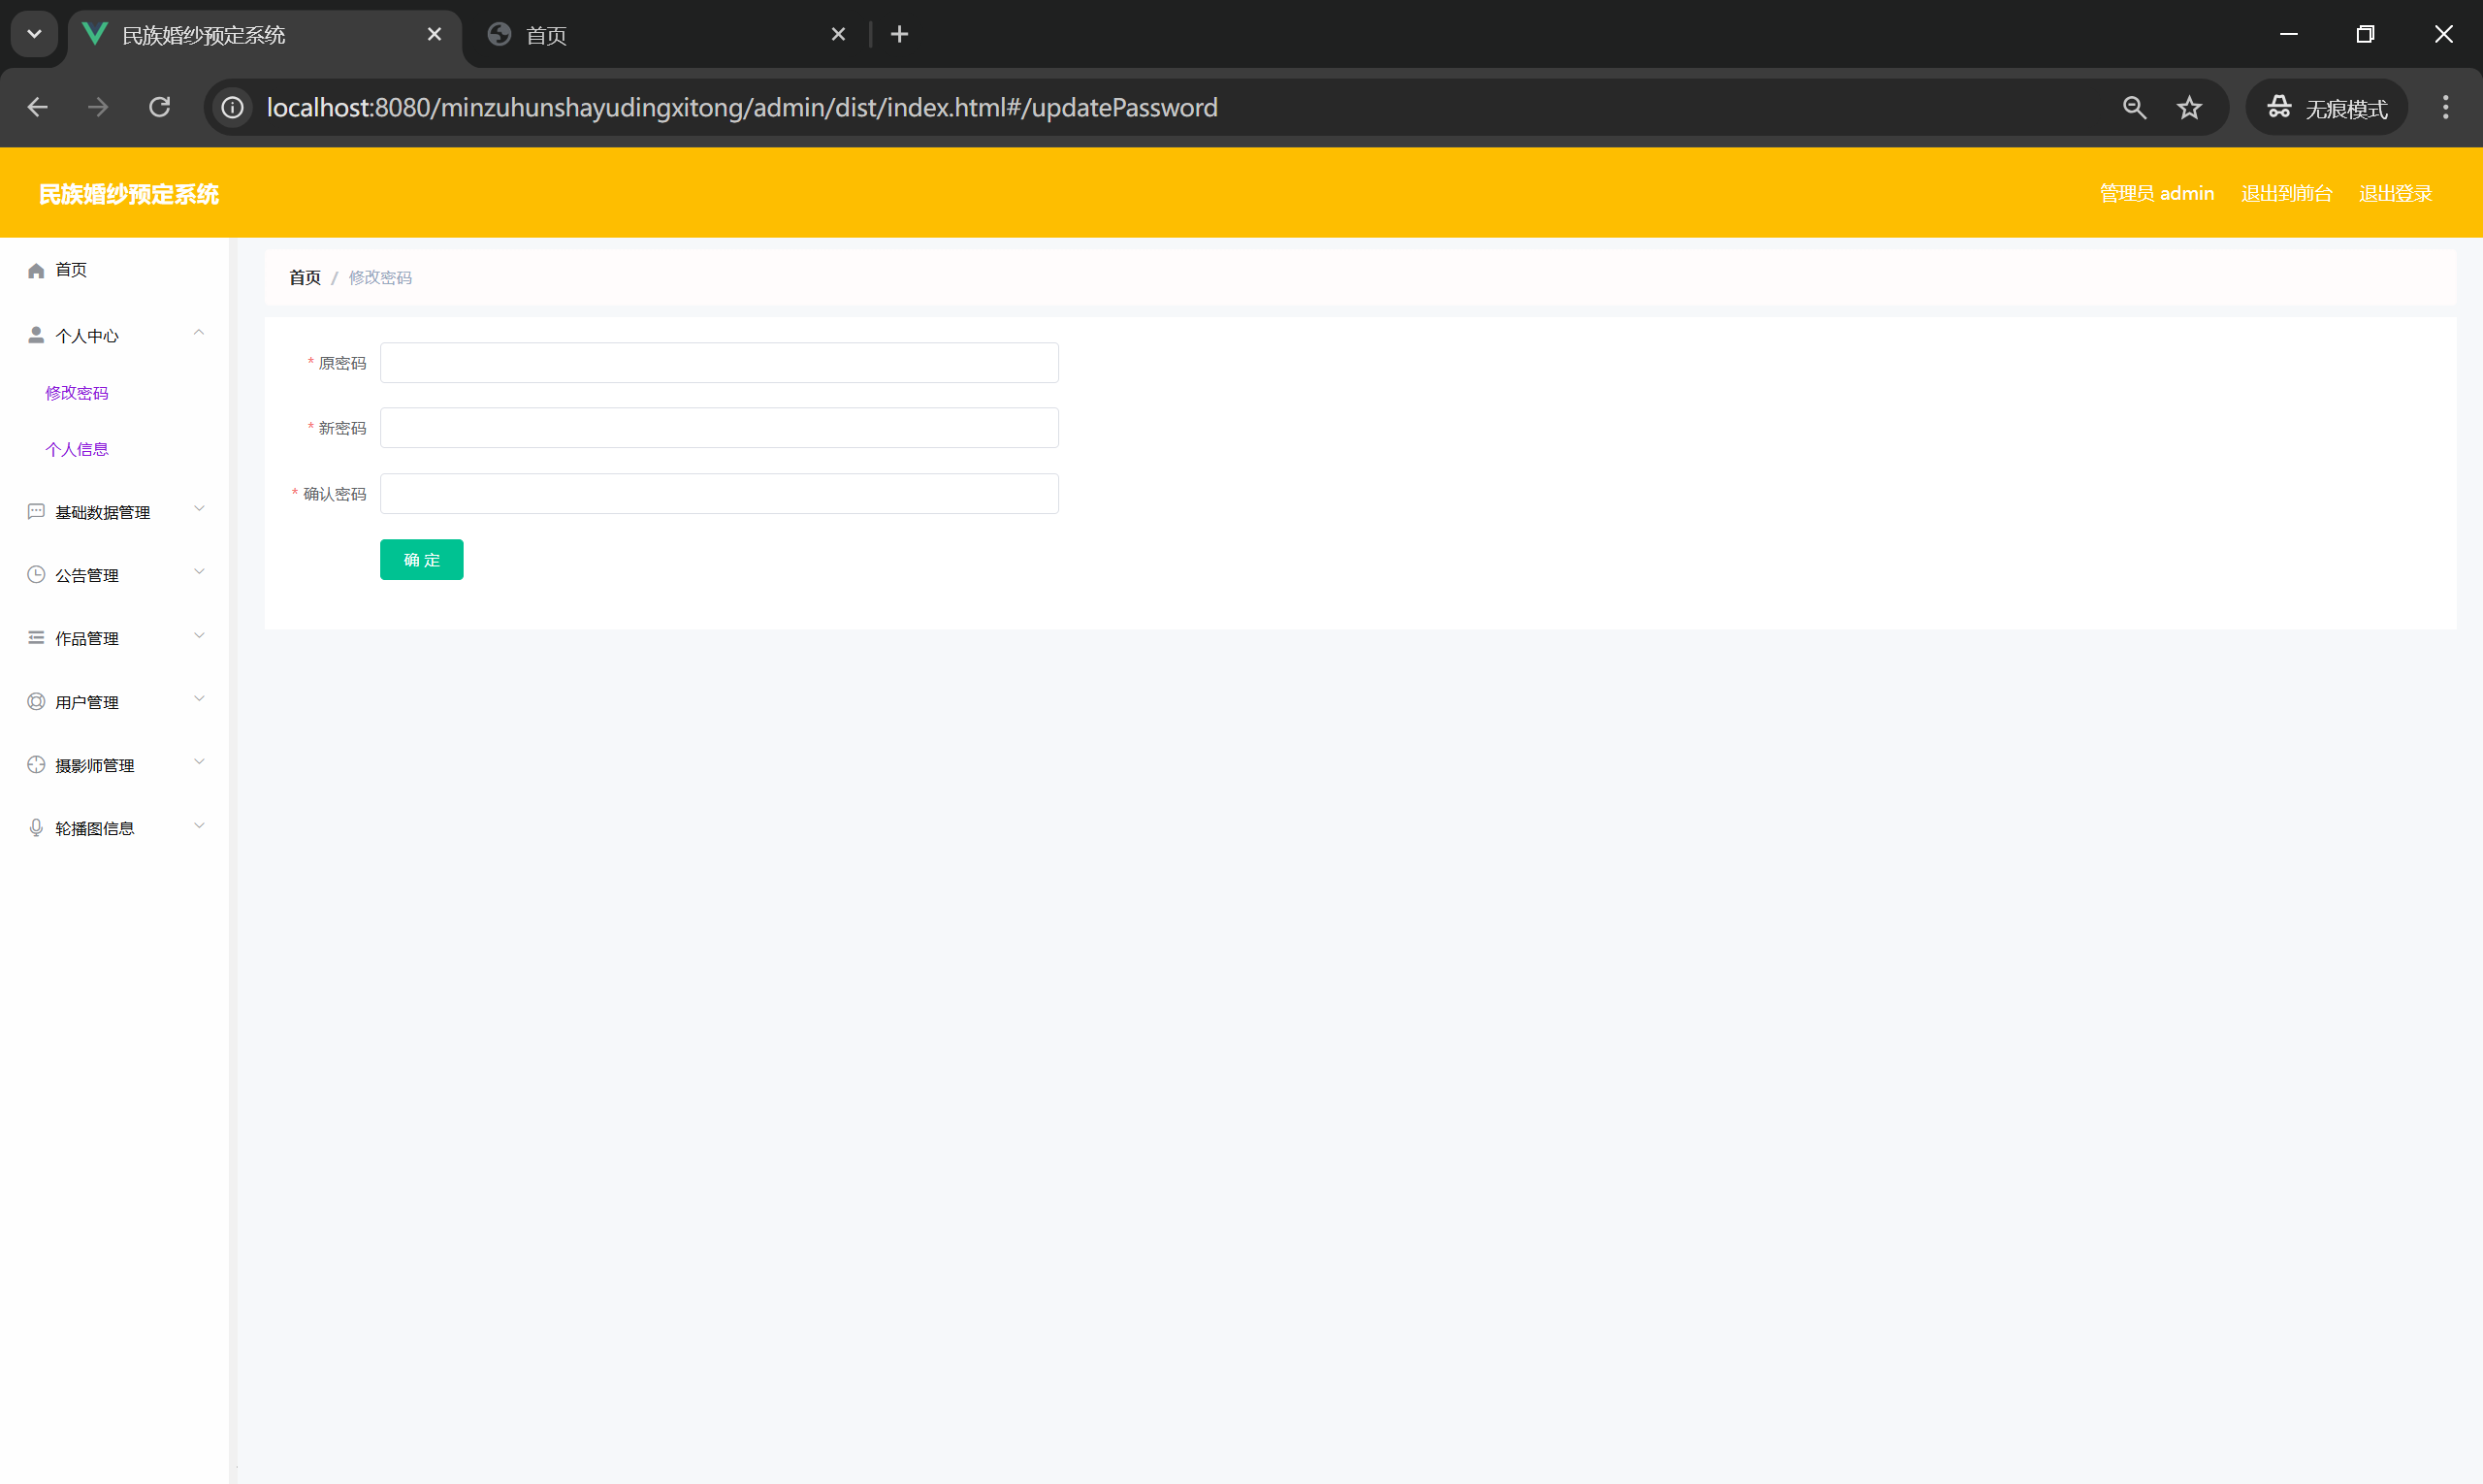Image resolution: width=2483 pixels, height=1484 pixels.
Task: Open the Chrome three-dot menu
Action: tap(2446, 107)
